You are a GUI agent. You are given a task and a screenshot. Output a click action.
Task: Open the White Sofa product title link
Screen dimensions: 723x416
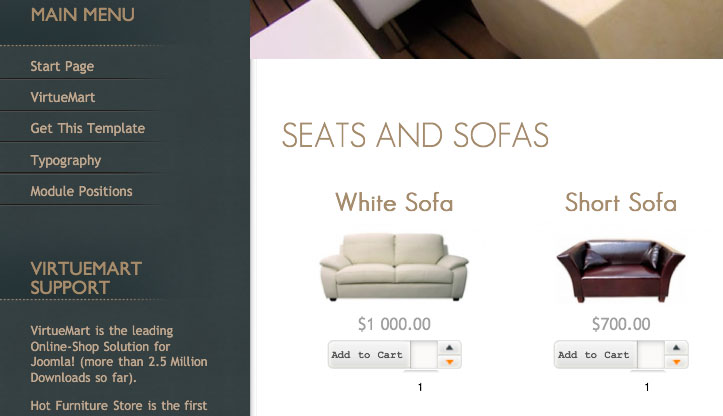tap(394, 202)
